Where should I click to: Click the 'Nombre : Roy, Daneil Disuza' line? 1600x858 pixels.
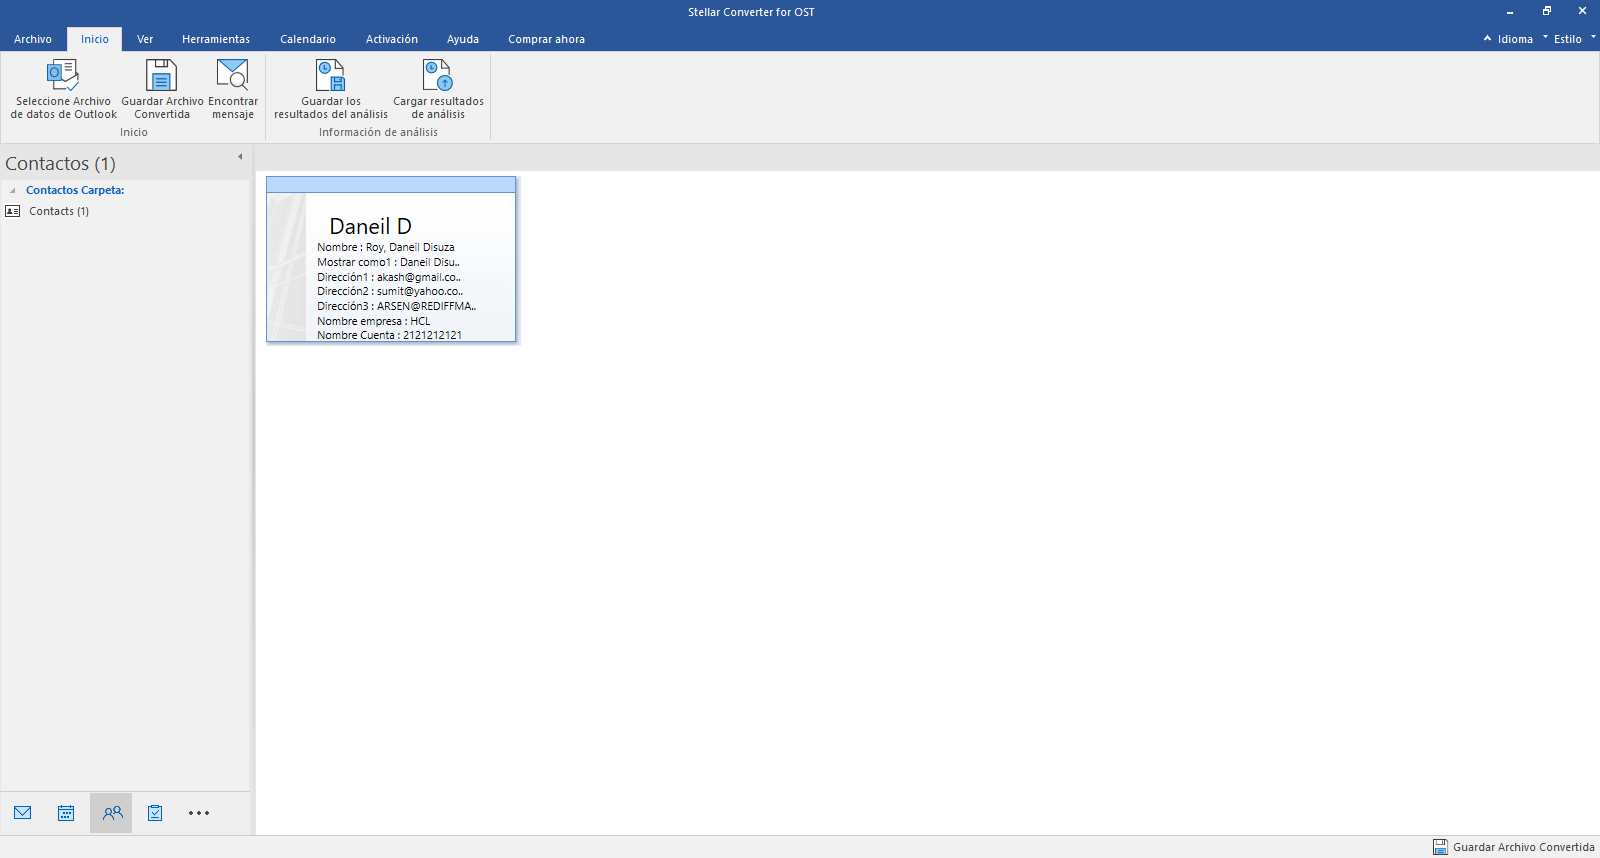tap(386, 247)
